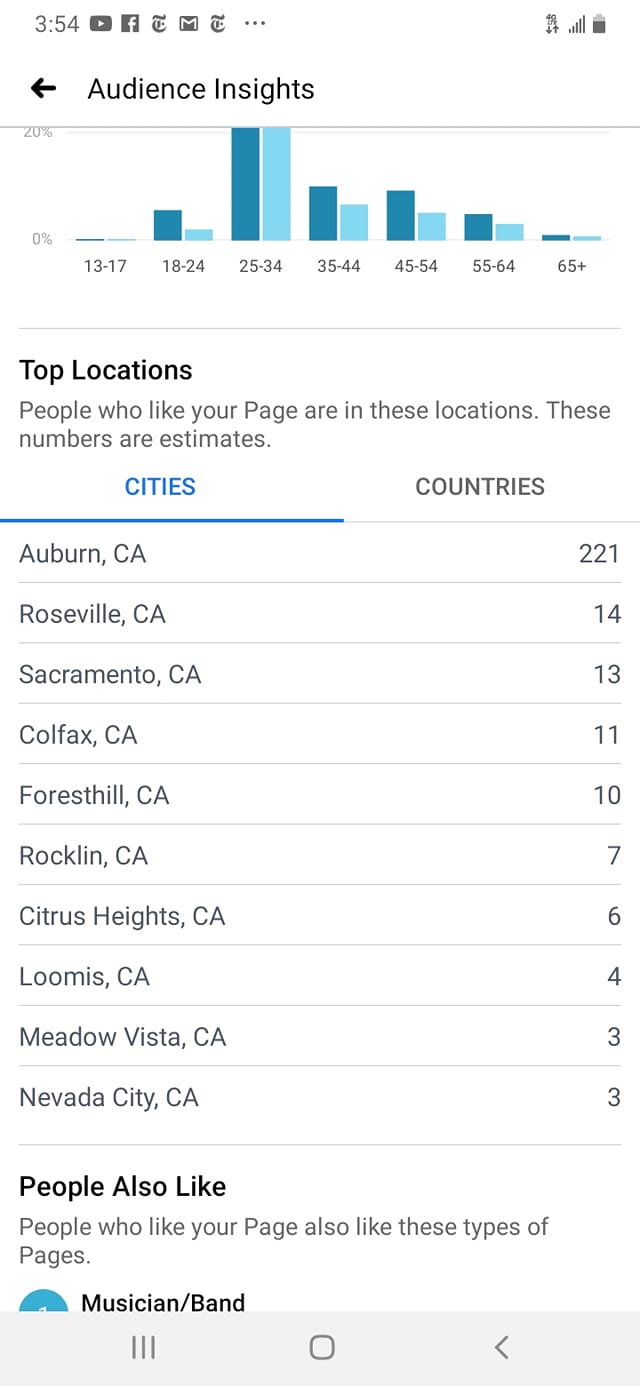Switch to the COUNTRIES tab
The height and width of the screenshot is (1386, 640).
point(480,487)
